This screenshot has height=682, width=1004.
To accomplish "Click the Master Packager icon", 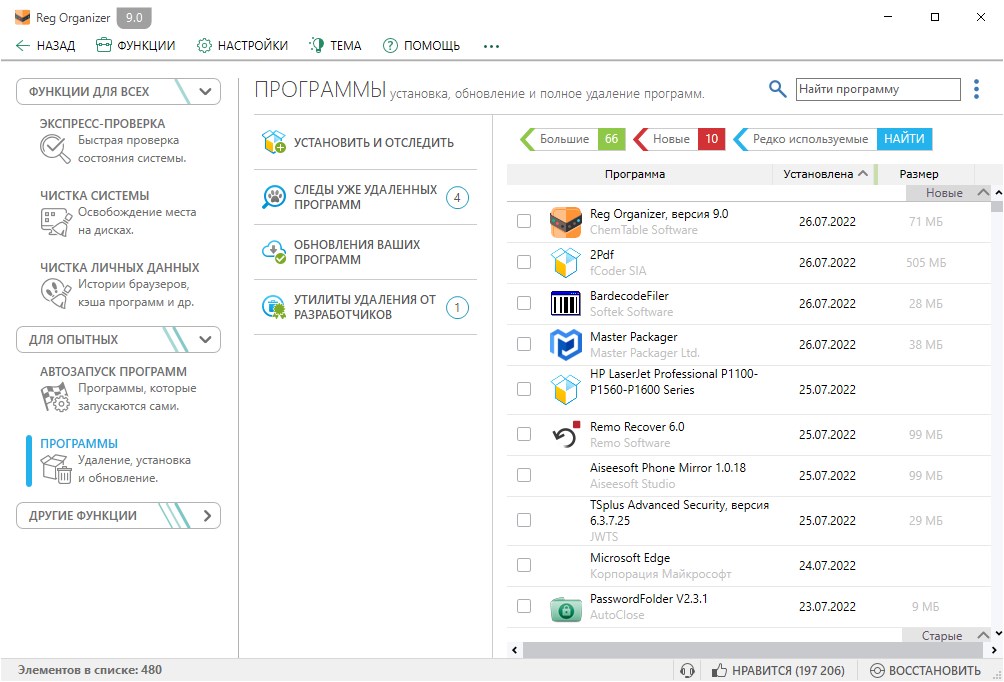I will click(565, 345).
